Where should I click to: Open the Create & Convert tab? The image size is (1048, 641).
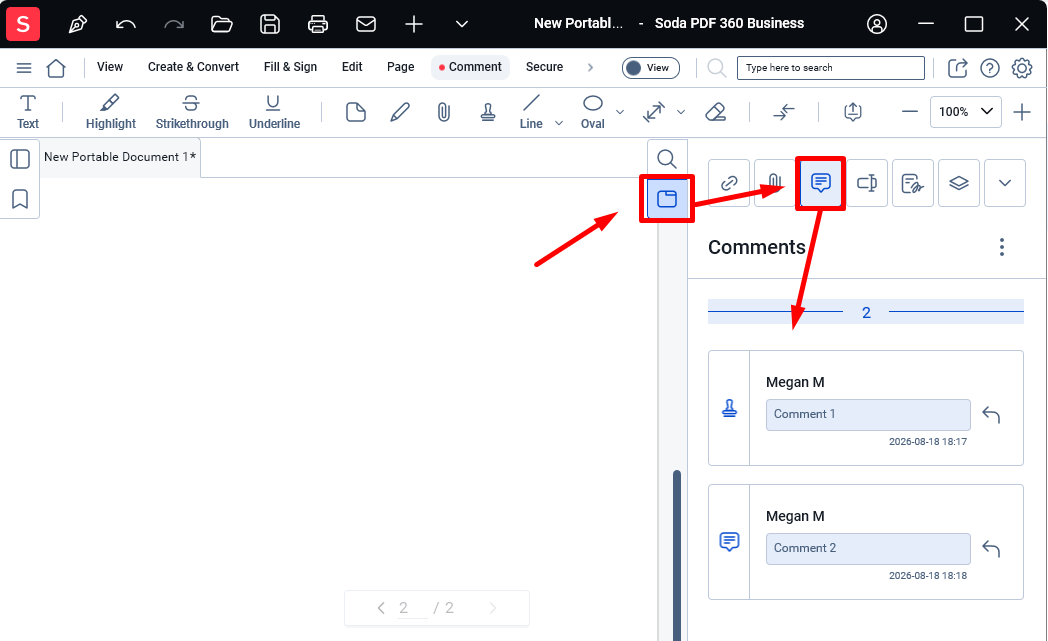(193, 67)
